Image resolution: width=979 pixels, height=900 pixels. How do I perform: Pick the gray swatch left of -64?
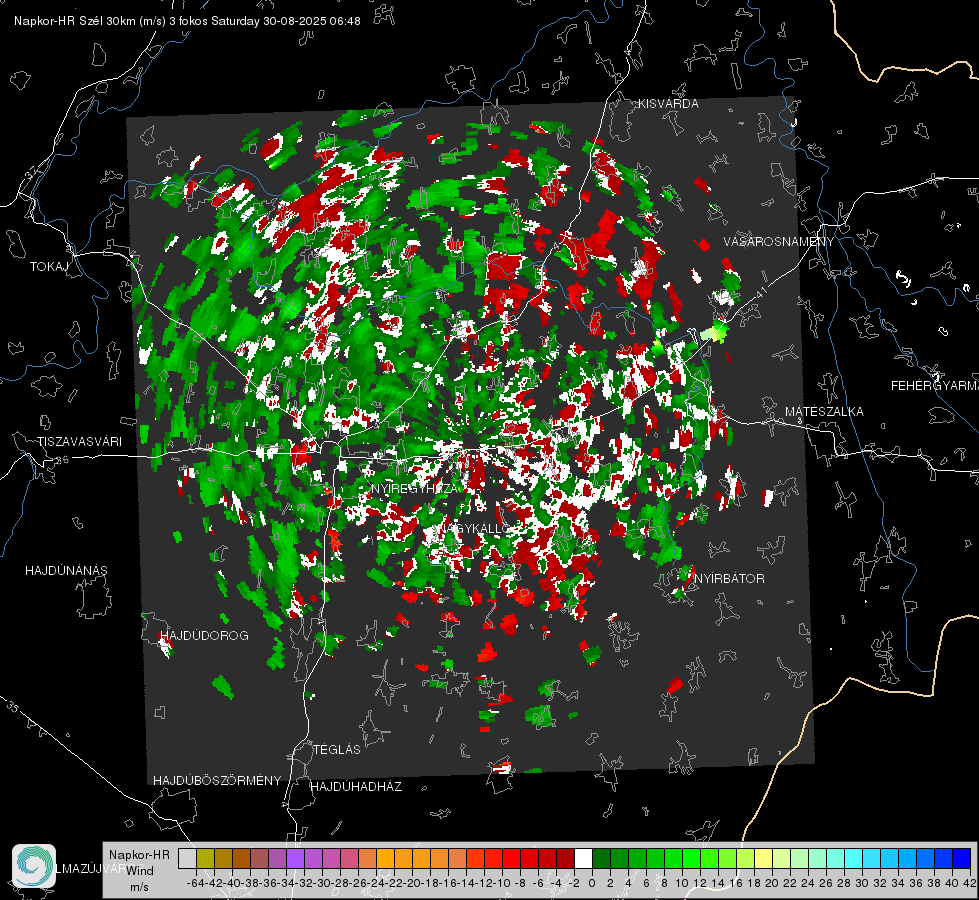click(187, 858)
